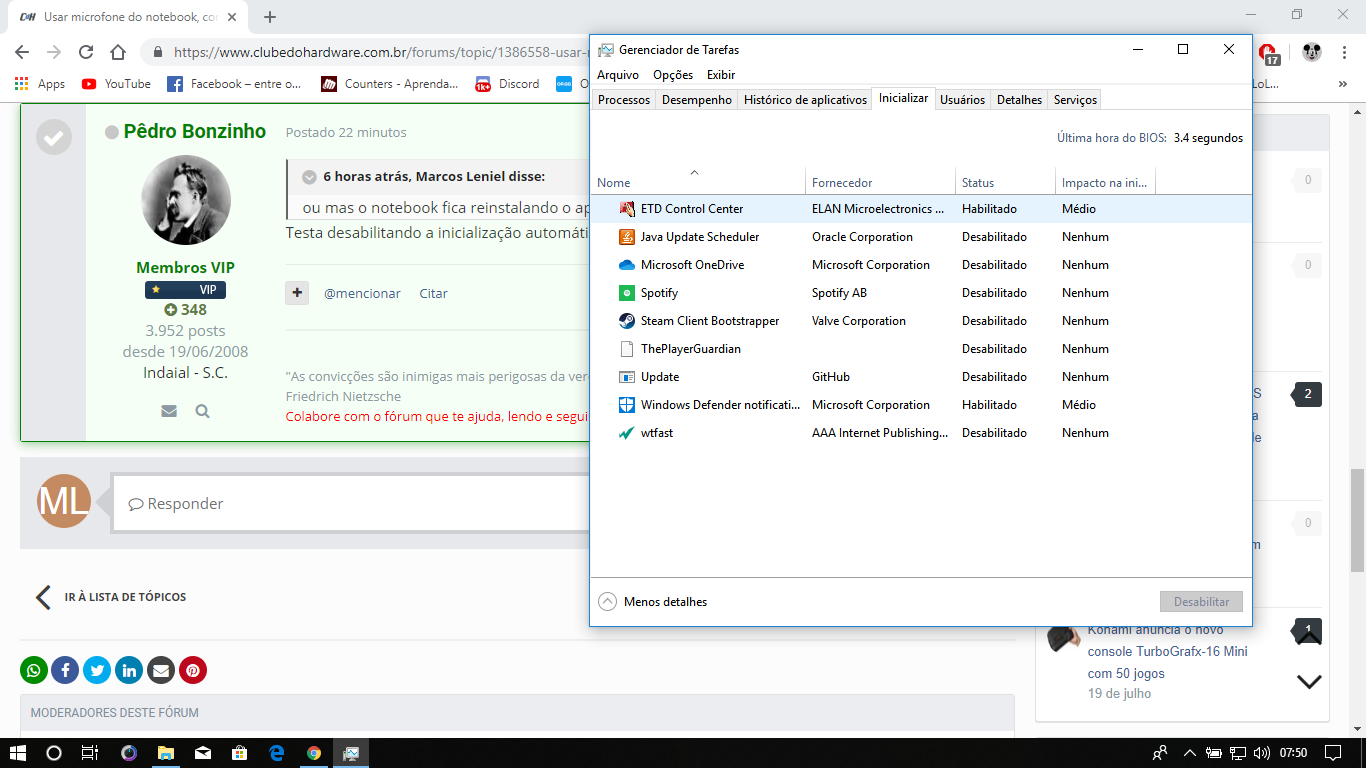Open Task View on the taskbar
This screenshot has height=768, width=1366.
[90, 753]
